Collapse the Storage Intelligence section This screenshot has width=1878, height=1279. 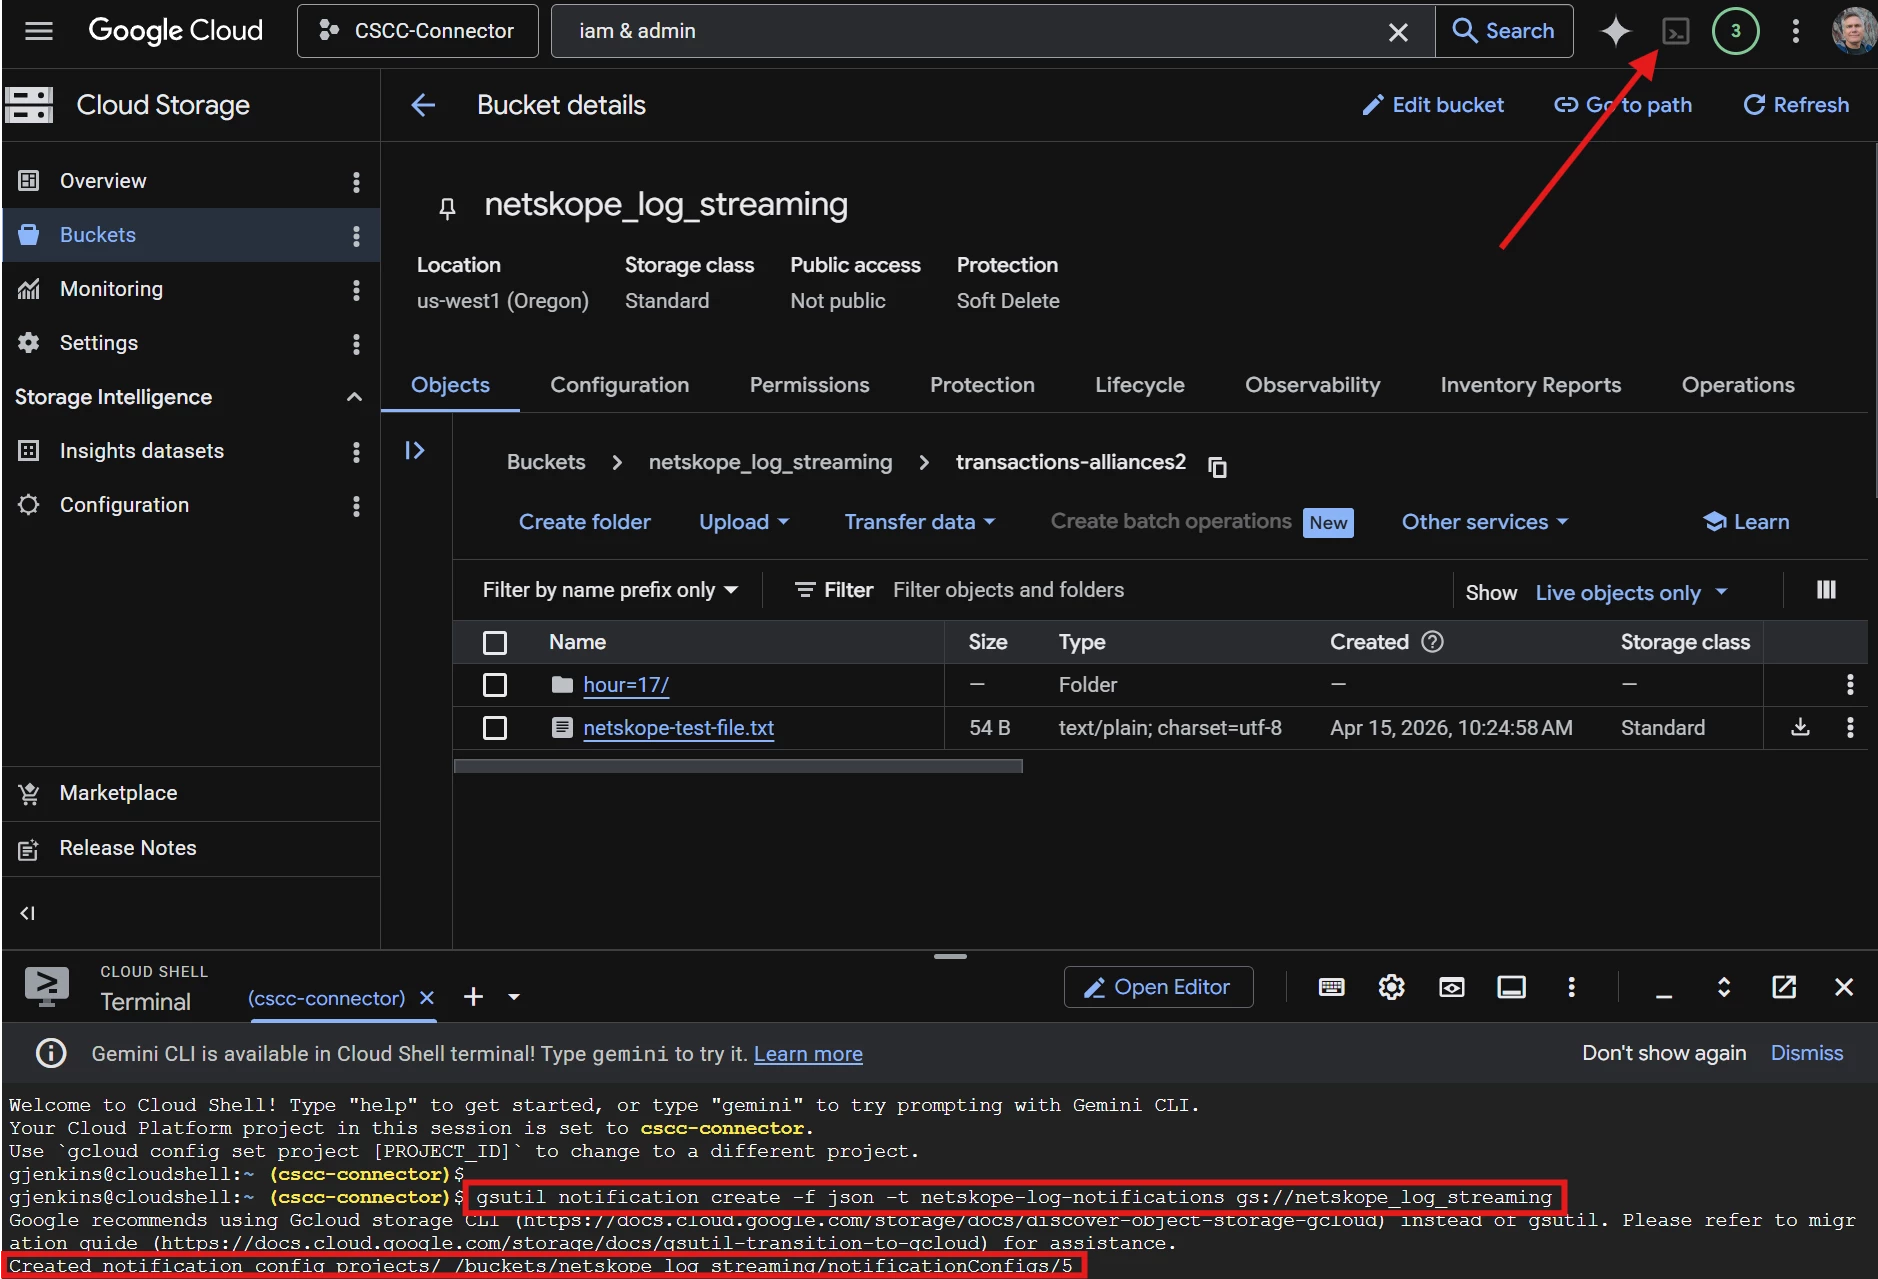click(354, 397)
